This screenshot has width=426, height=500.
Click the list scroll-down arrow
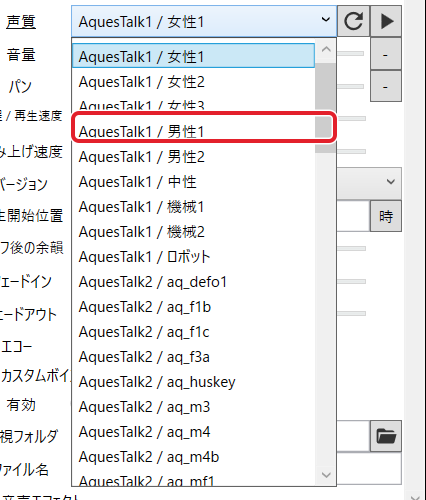[326, 474]
